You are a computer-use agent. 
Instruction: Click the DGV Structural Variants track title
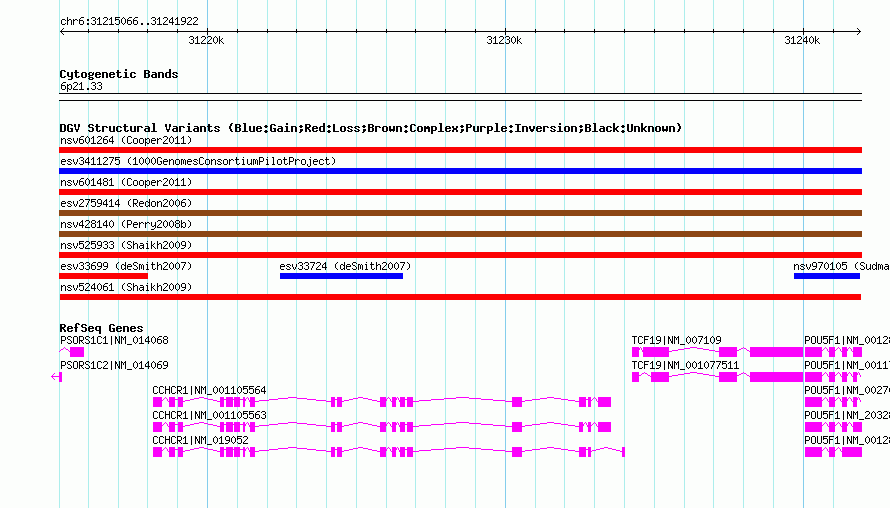(371, 128)
